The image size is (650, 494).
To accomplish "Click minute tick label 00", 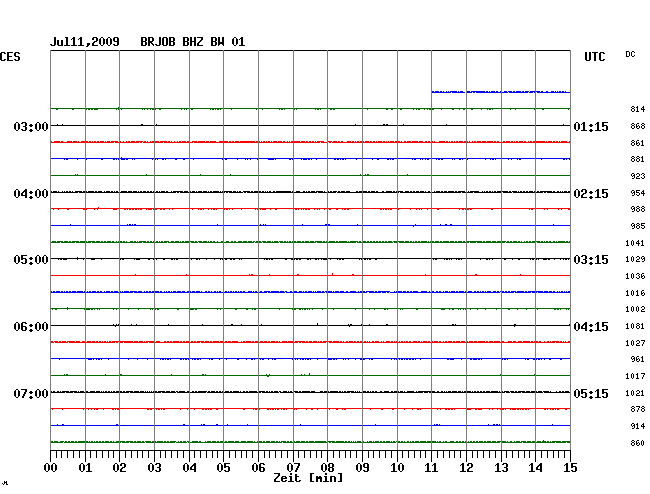I will pyautogui.click(x=50, y=468).
